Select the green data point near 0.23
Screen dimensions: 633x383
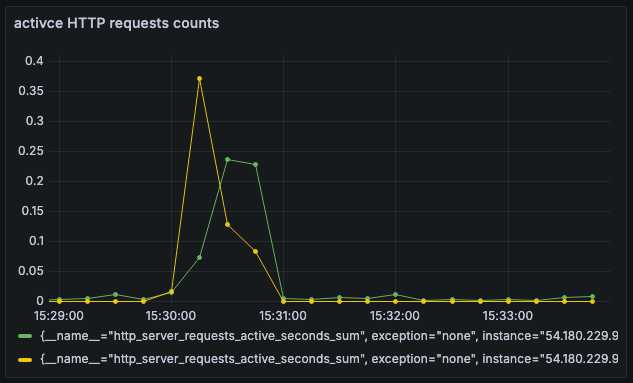pos(256,165)
